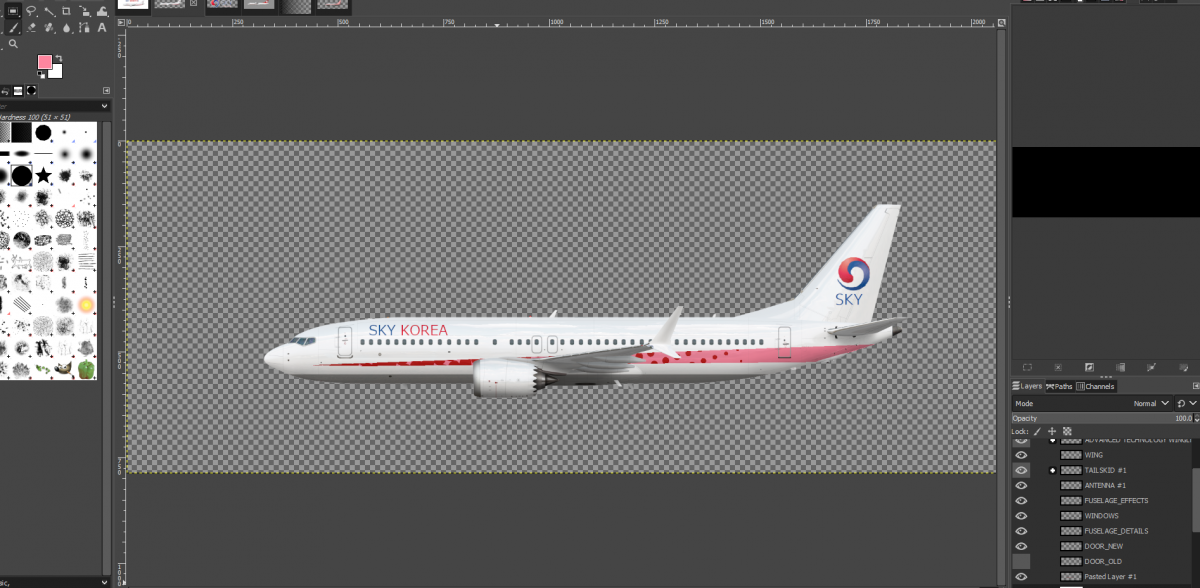Switch to the undo history tab

coord(5,91)
